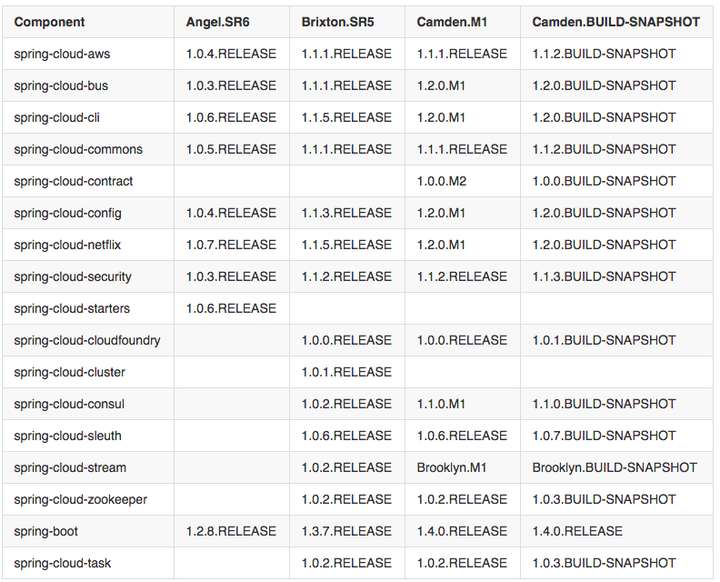Select the spring-cloud-sleuth row label

(x=63, y=435)
